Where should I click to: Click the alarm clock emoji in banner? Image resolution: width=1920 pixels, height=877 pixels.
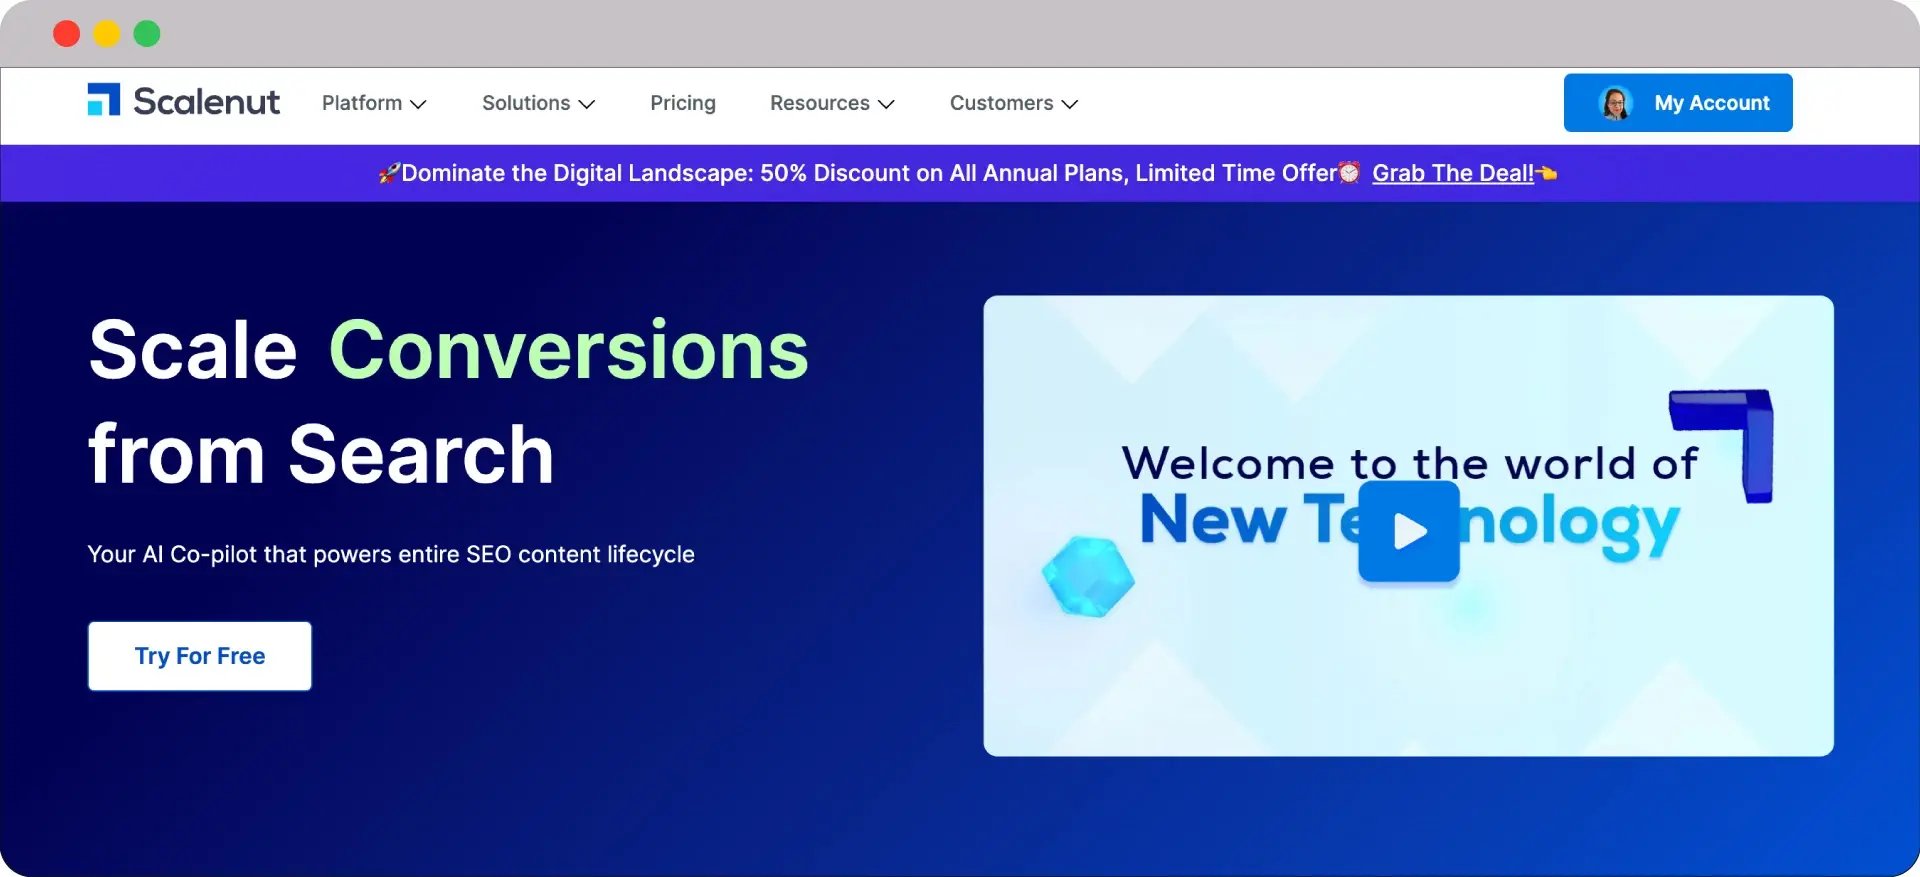coord(1349,173)
